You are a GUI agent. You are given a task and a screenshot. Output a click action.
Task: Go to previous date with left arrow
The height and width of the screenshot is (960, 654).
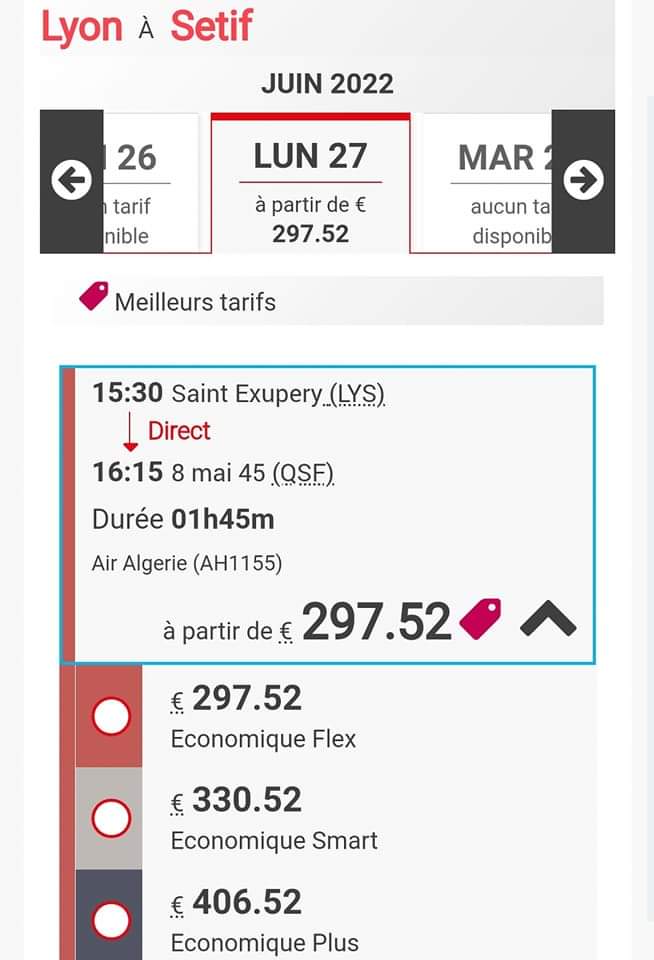(x=72, y=181)
